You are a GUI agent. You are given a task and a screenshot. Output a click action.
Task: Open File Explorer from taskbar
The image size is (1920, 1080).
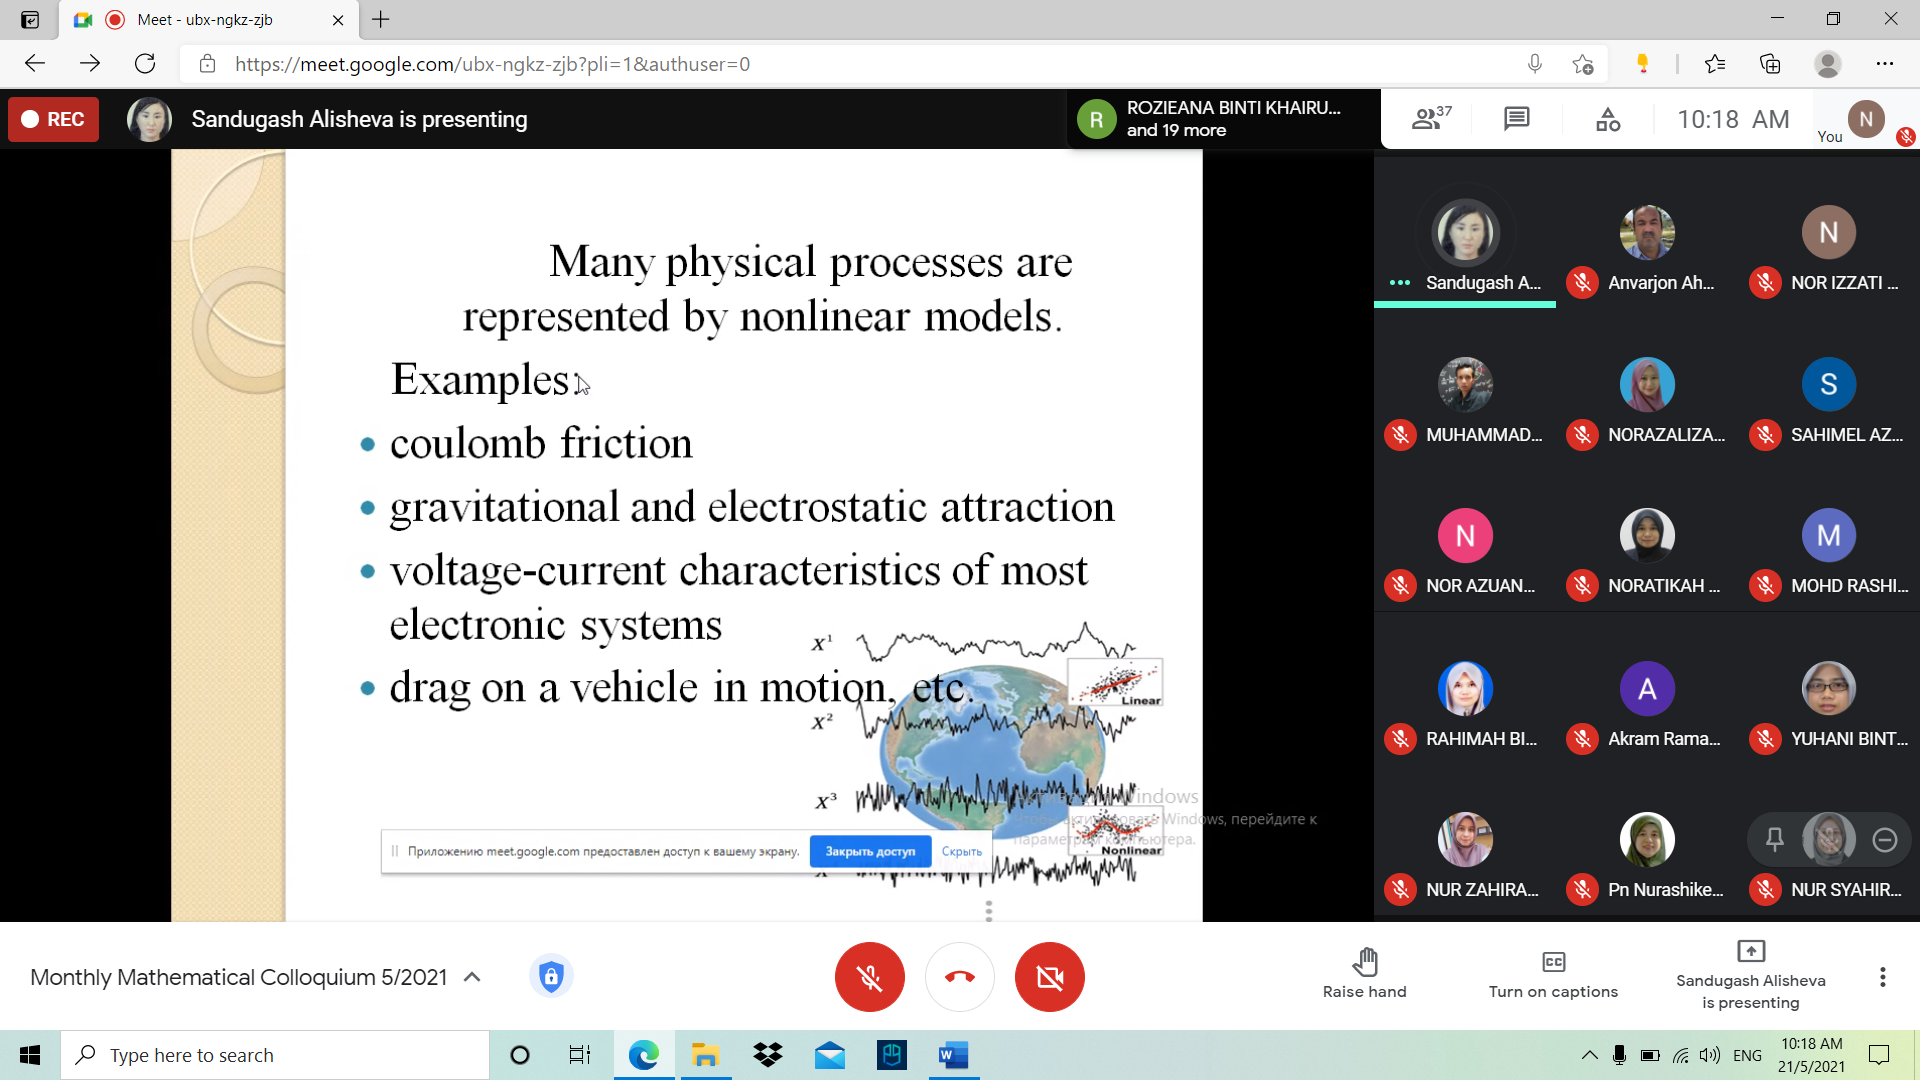point(705,1055)
